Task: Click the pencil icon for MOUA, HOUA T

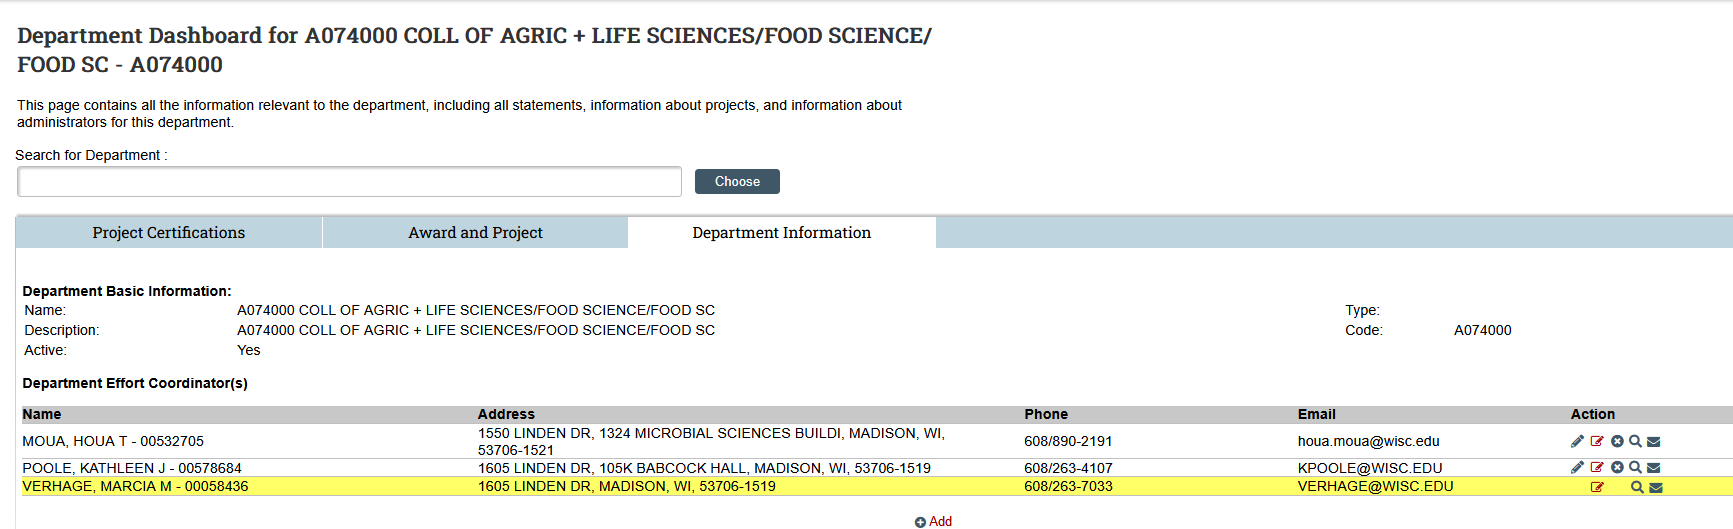Action: click(1577, 441)
